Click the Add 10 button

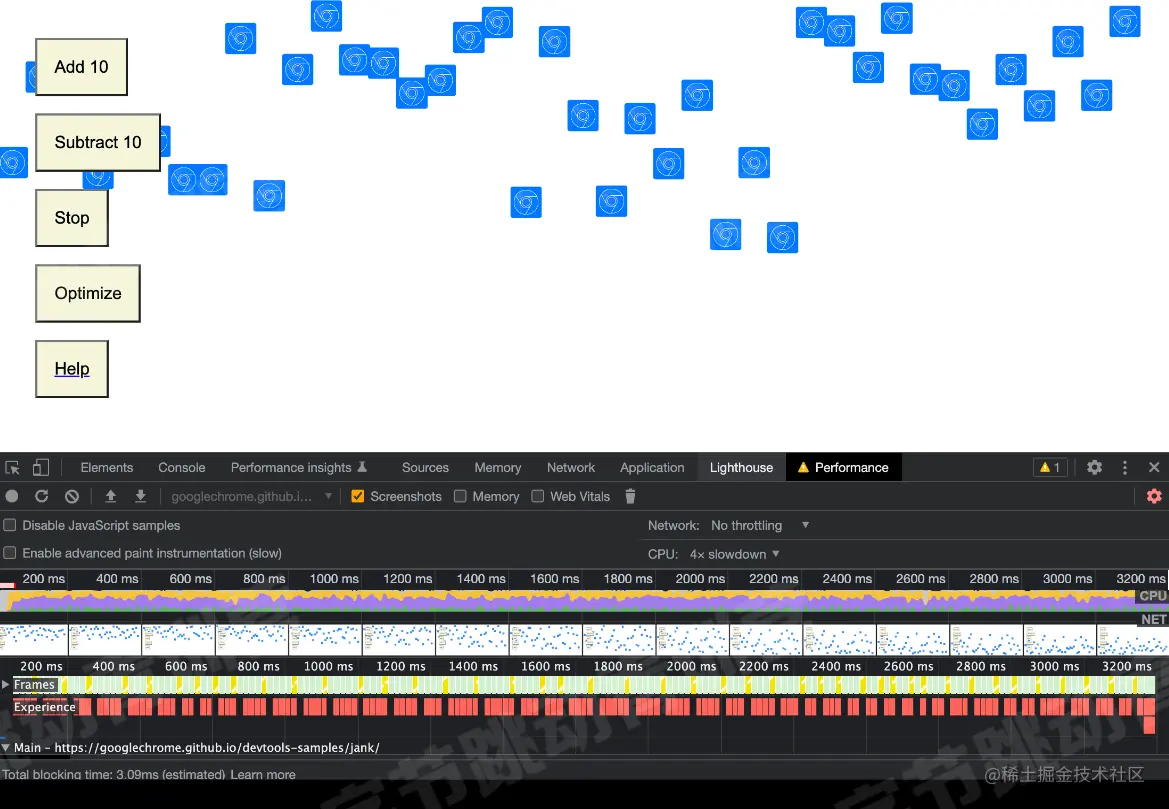pos(81,67)
